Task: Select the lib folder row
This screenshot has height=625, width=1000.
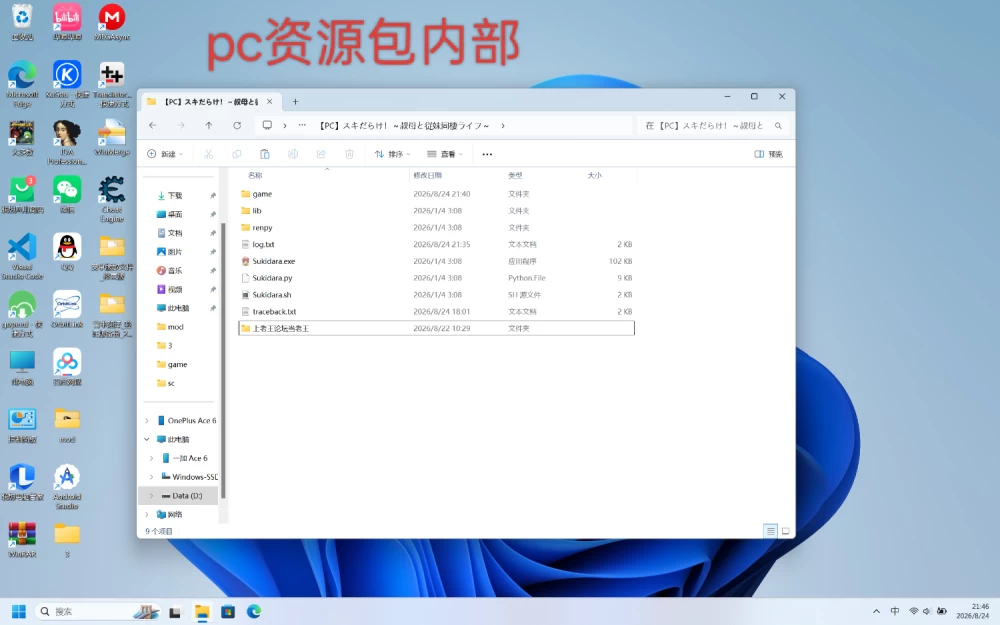Action: pyautogui.click(x=436, y=210)
